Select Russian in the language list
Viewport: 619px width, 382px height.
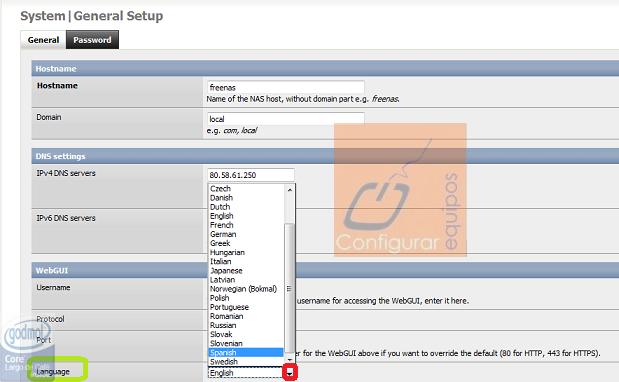point(246,325)
